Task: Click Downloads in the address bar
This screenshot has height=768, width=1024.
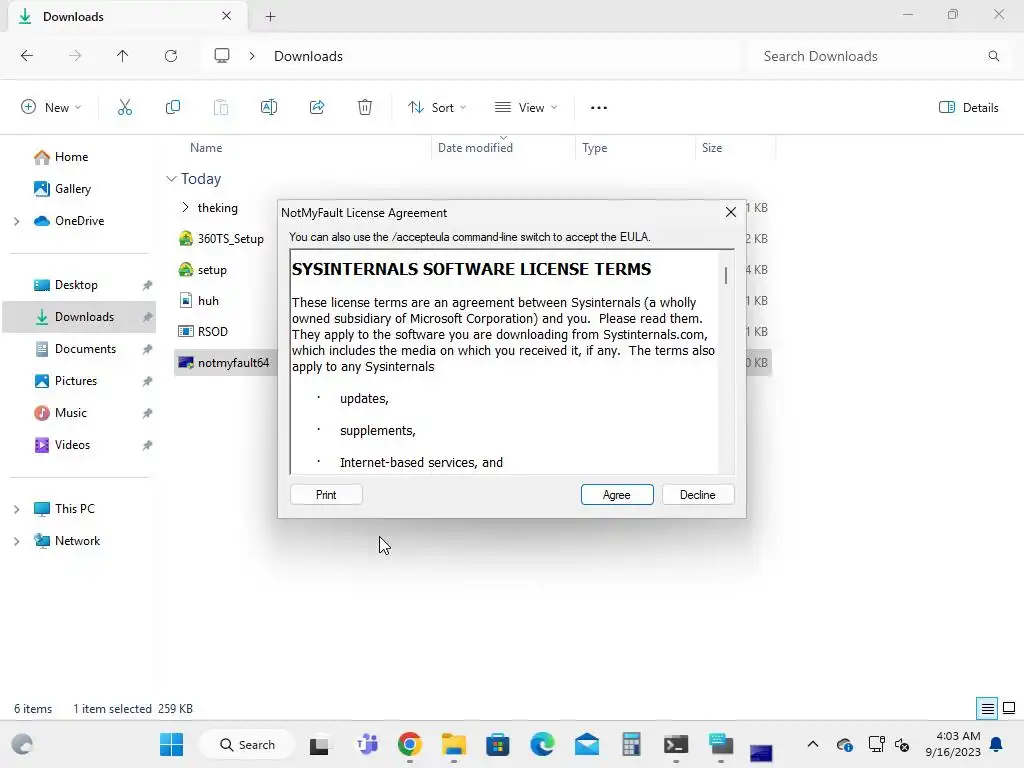Action: pyautogui.click(x=308, y=56)
